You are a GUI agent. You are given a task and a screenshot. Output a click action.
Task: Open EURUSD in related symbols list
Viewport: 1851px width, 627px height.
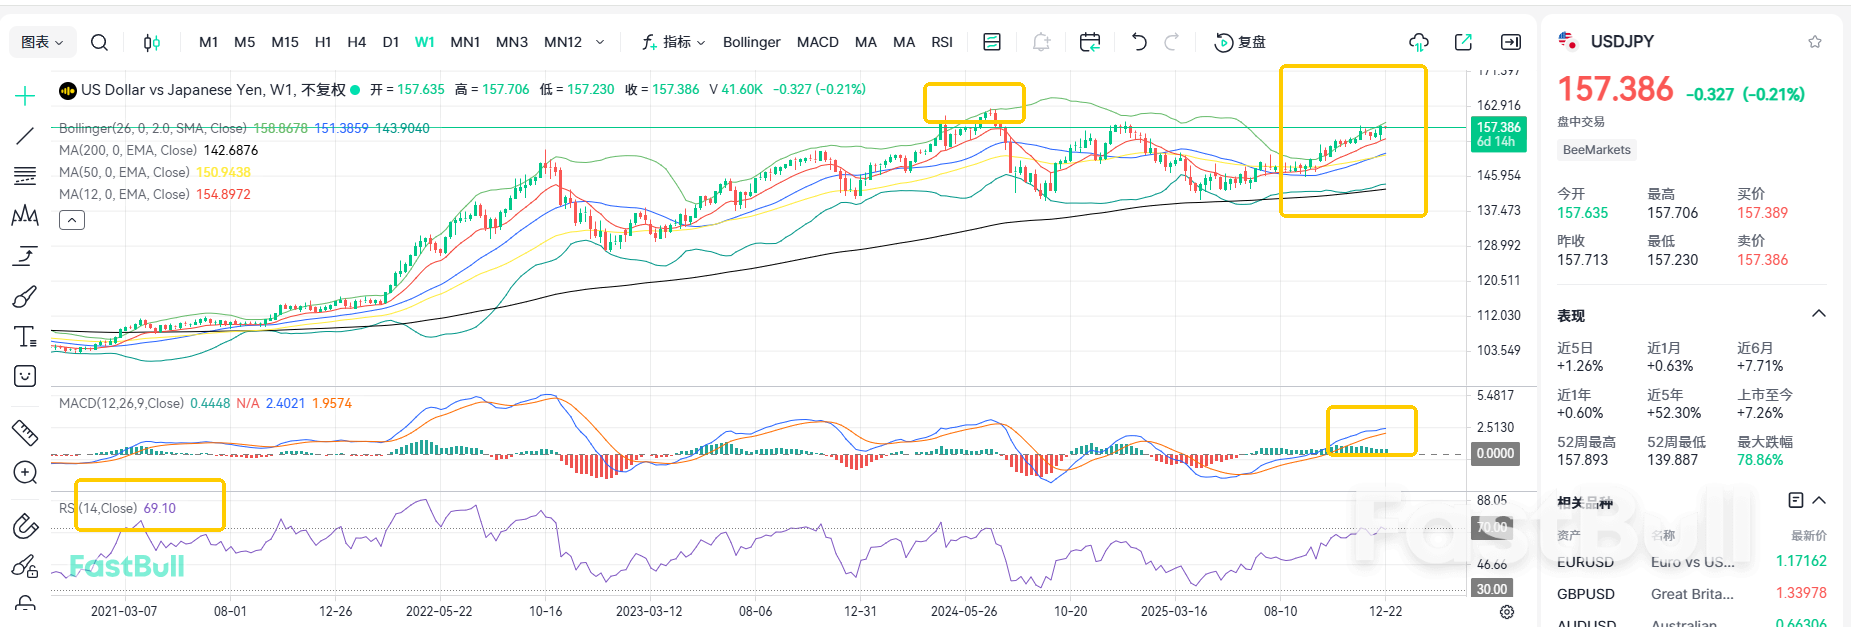[1585, 562]
